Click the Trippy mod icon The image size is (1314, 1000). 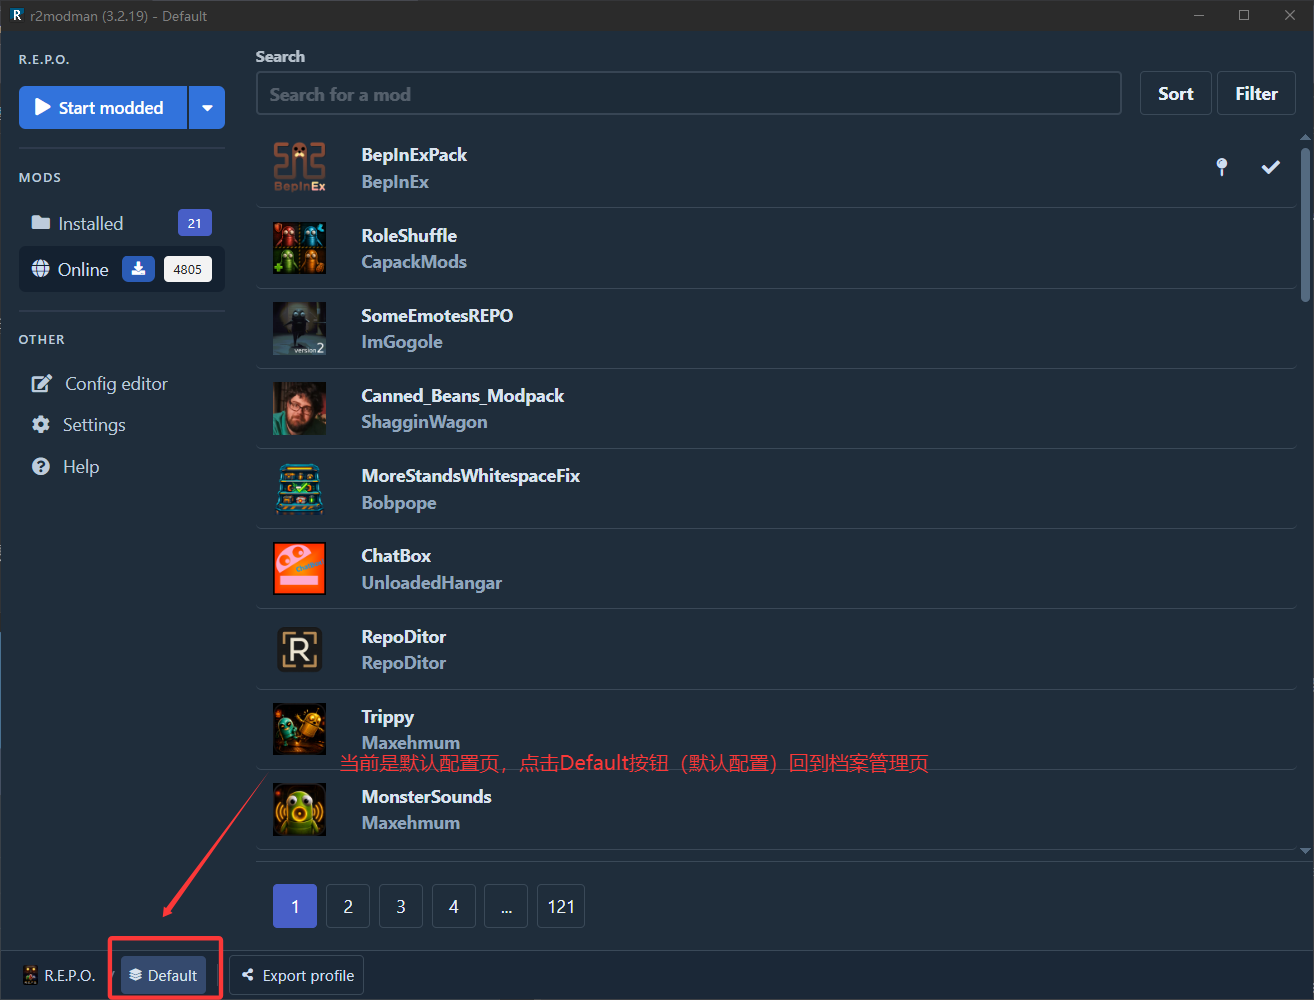coord(299,729)
